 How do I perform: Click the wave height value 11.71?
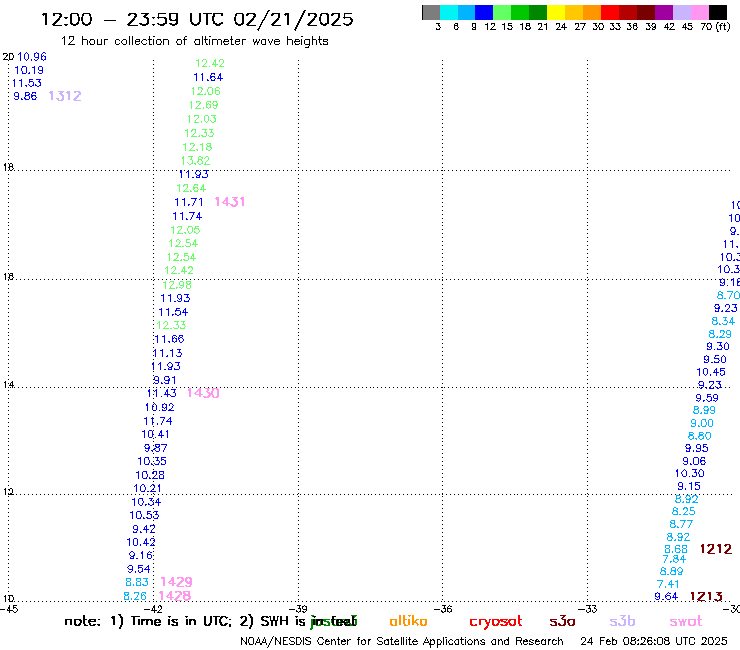189,203
